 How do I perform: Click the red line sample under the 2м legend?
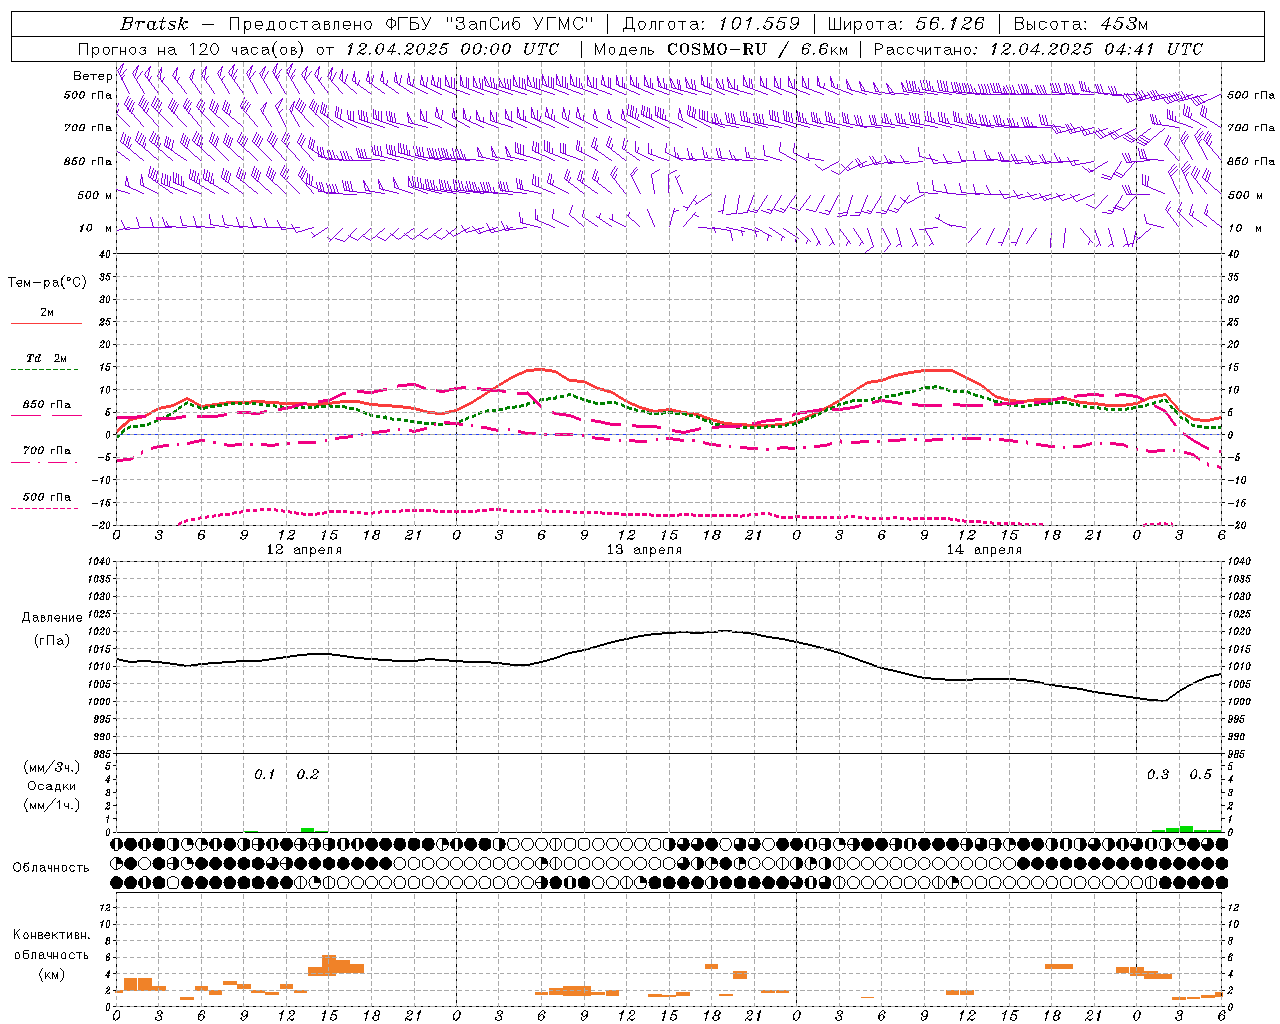click(46, 324)
